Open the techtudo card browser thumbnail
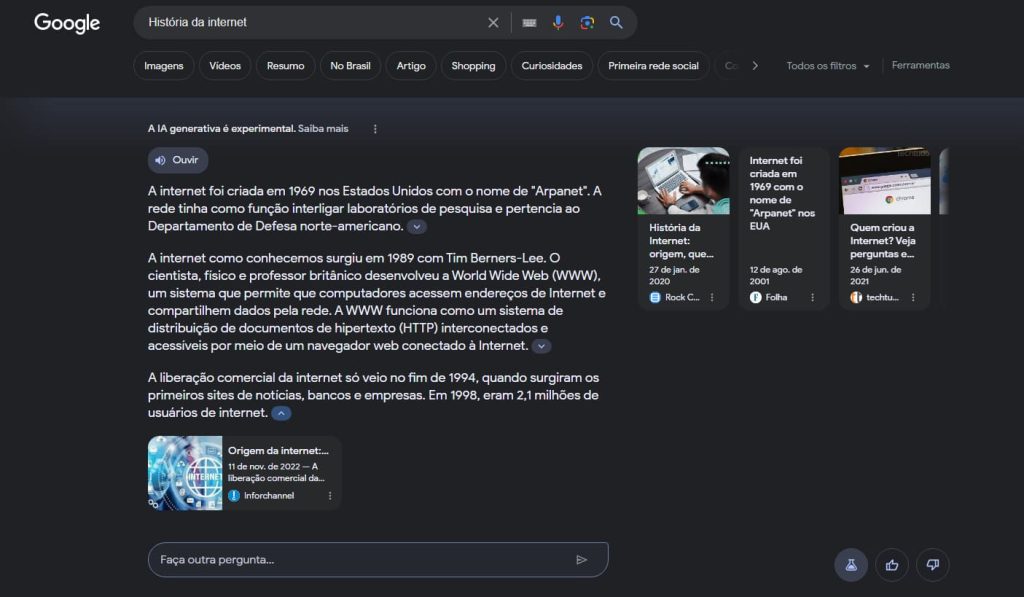1024x597 pixels. point(885,181)
